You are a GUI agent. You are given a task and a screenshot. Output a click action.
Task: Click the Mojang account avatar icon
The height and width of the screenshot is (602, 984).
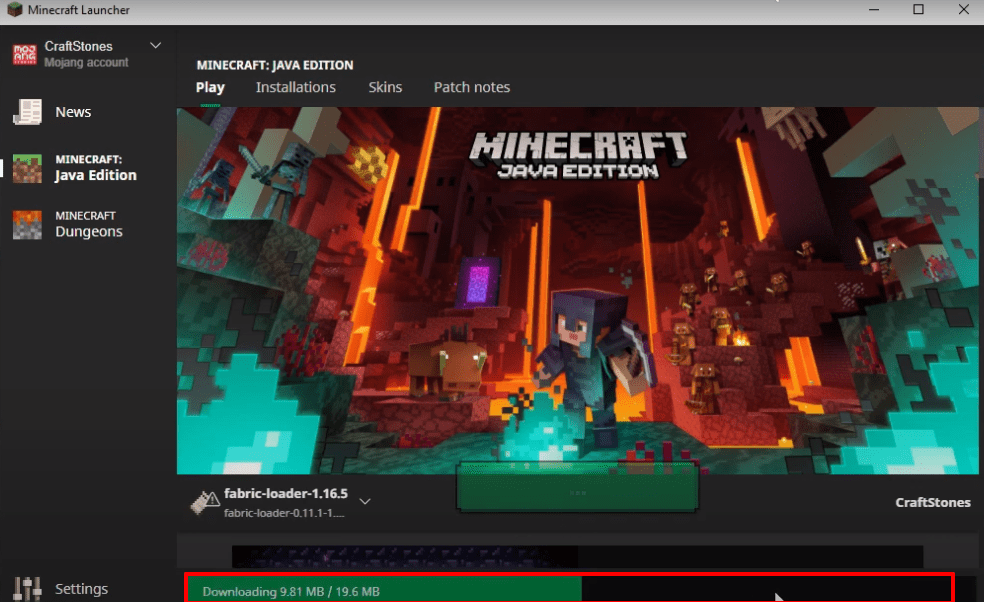(x=24, y=54)
